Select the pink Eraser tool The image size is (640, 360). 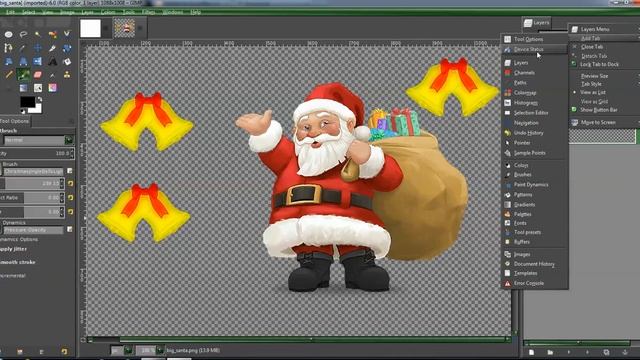(x=38, y=75)
